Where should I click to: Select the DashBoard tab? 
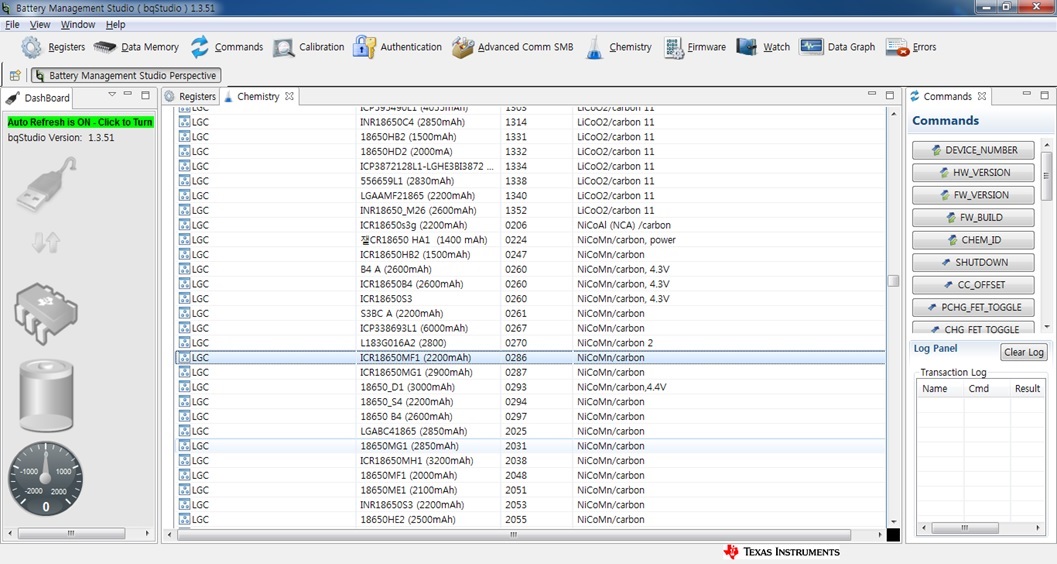click(x=39, y=98)
